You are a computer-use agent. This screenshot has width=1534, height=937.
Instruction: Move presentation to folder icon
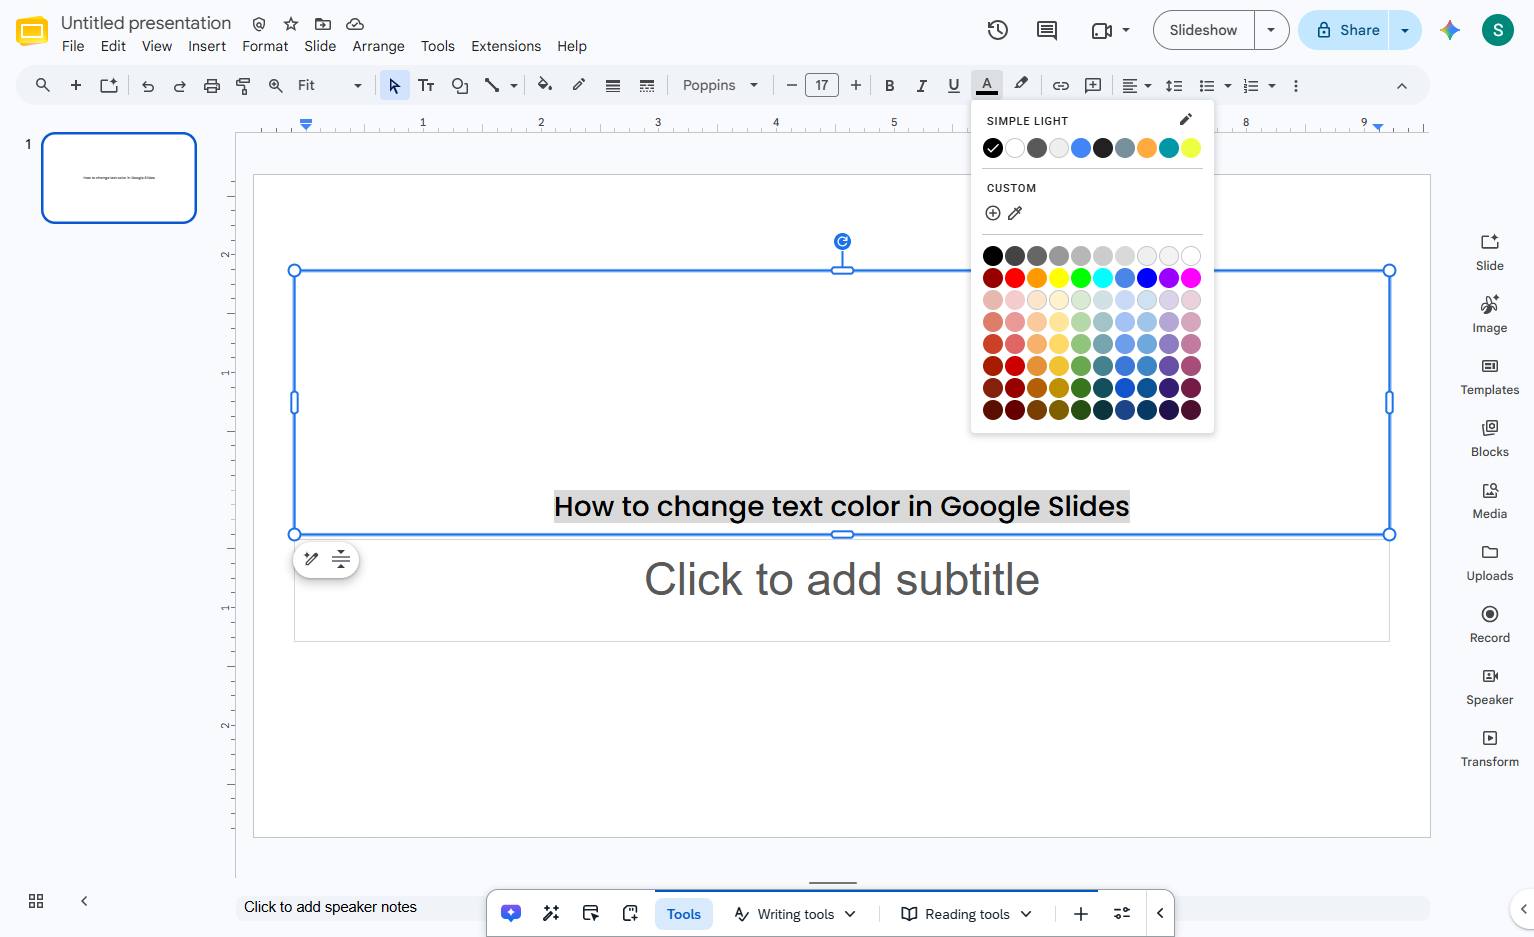point(323,23)
